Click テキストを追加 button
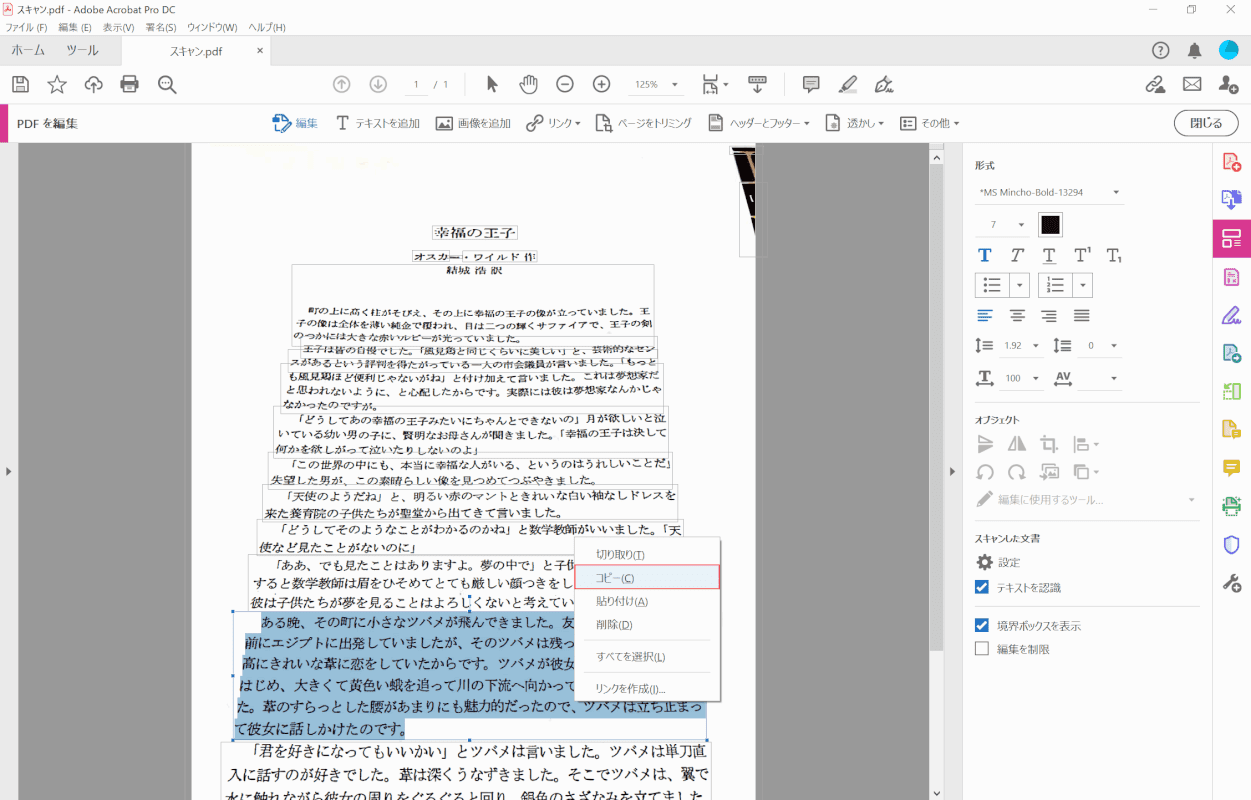The width and height of the screenshot is (1251, 800). [x=378, y=123]
